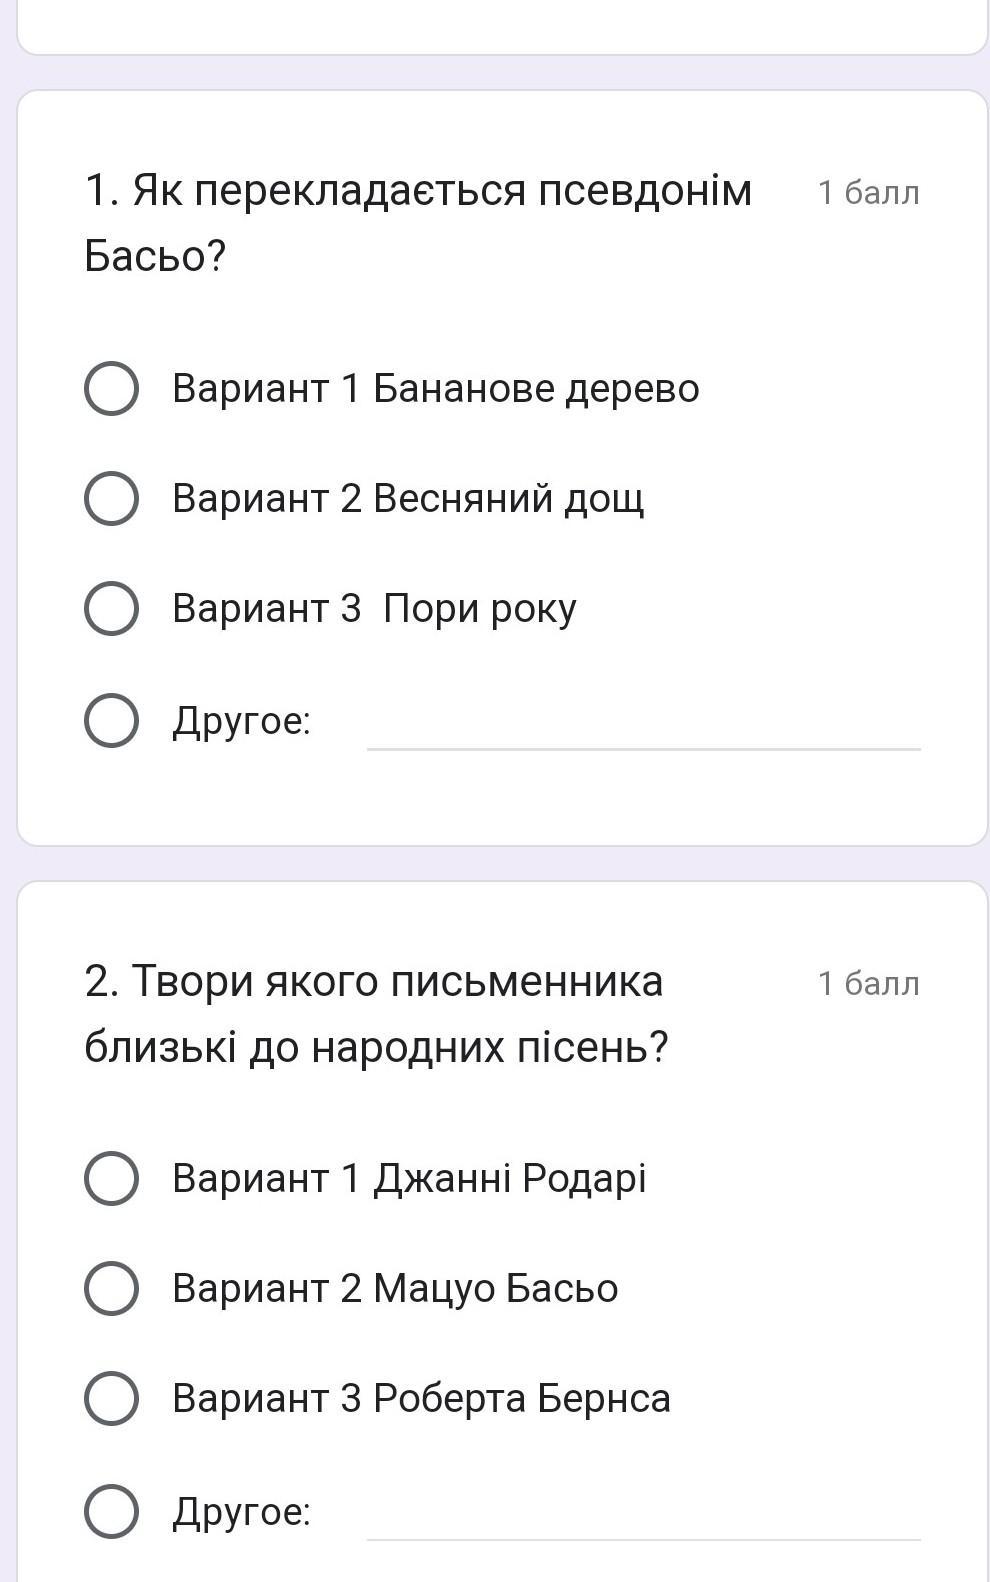This screenshot has height=1582, width=990.
Task: Pick the Пори року radio button
Action: point(111,608)
